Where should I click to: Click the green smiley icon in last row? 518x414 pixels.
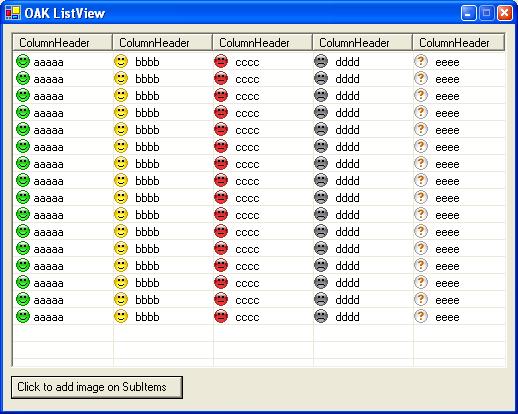click(23, 316)
